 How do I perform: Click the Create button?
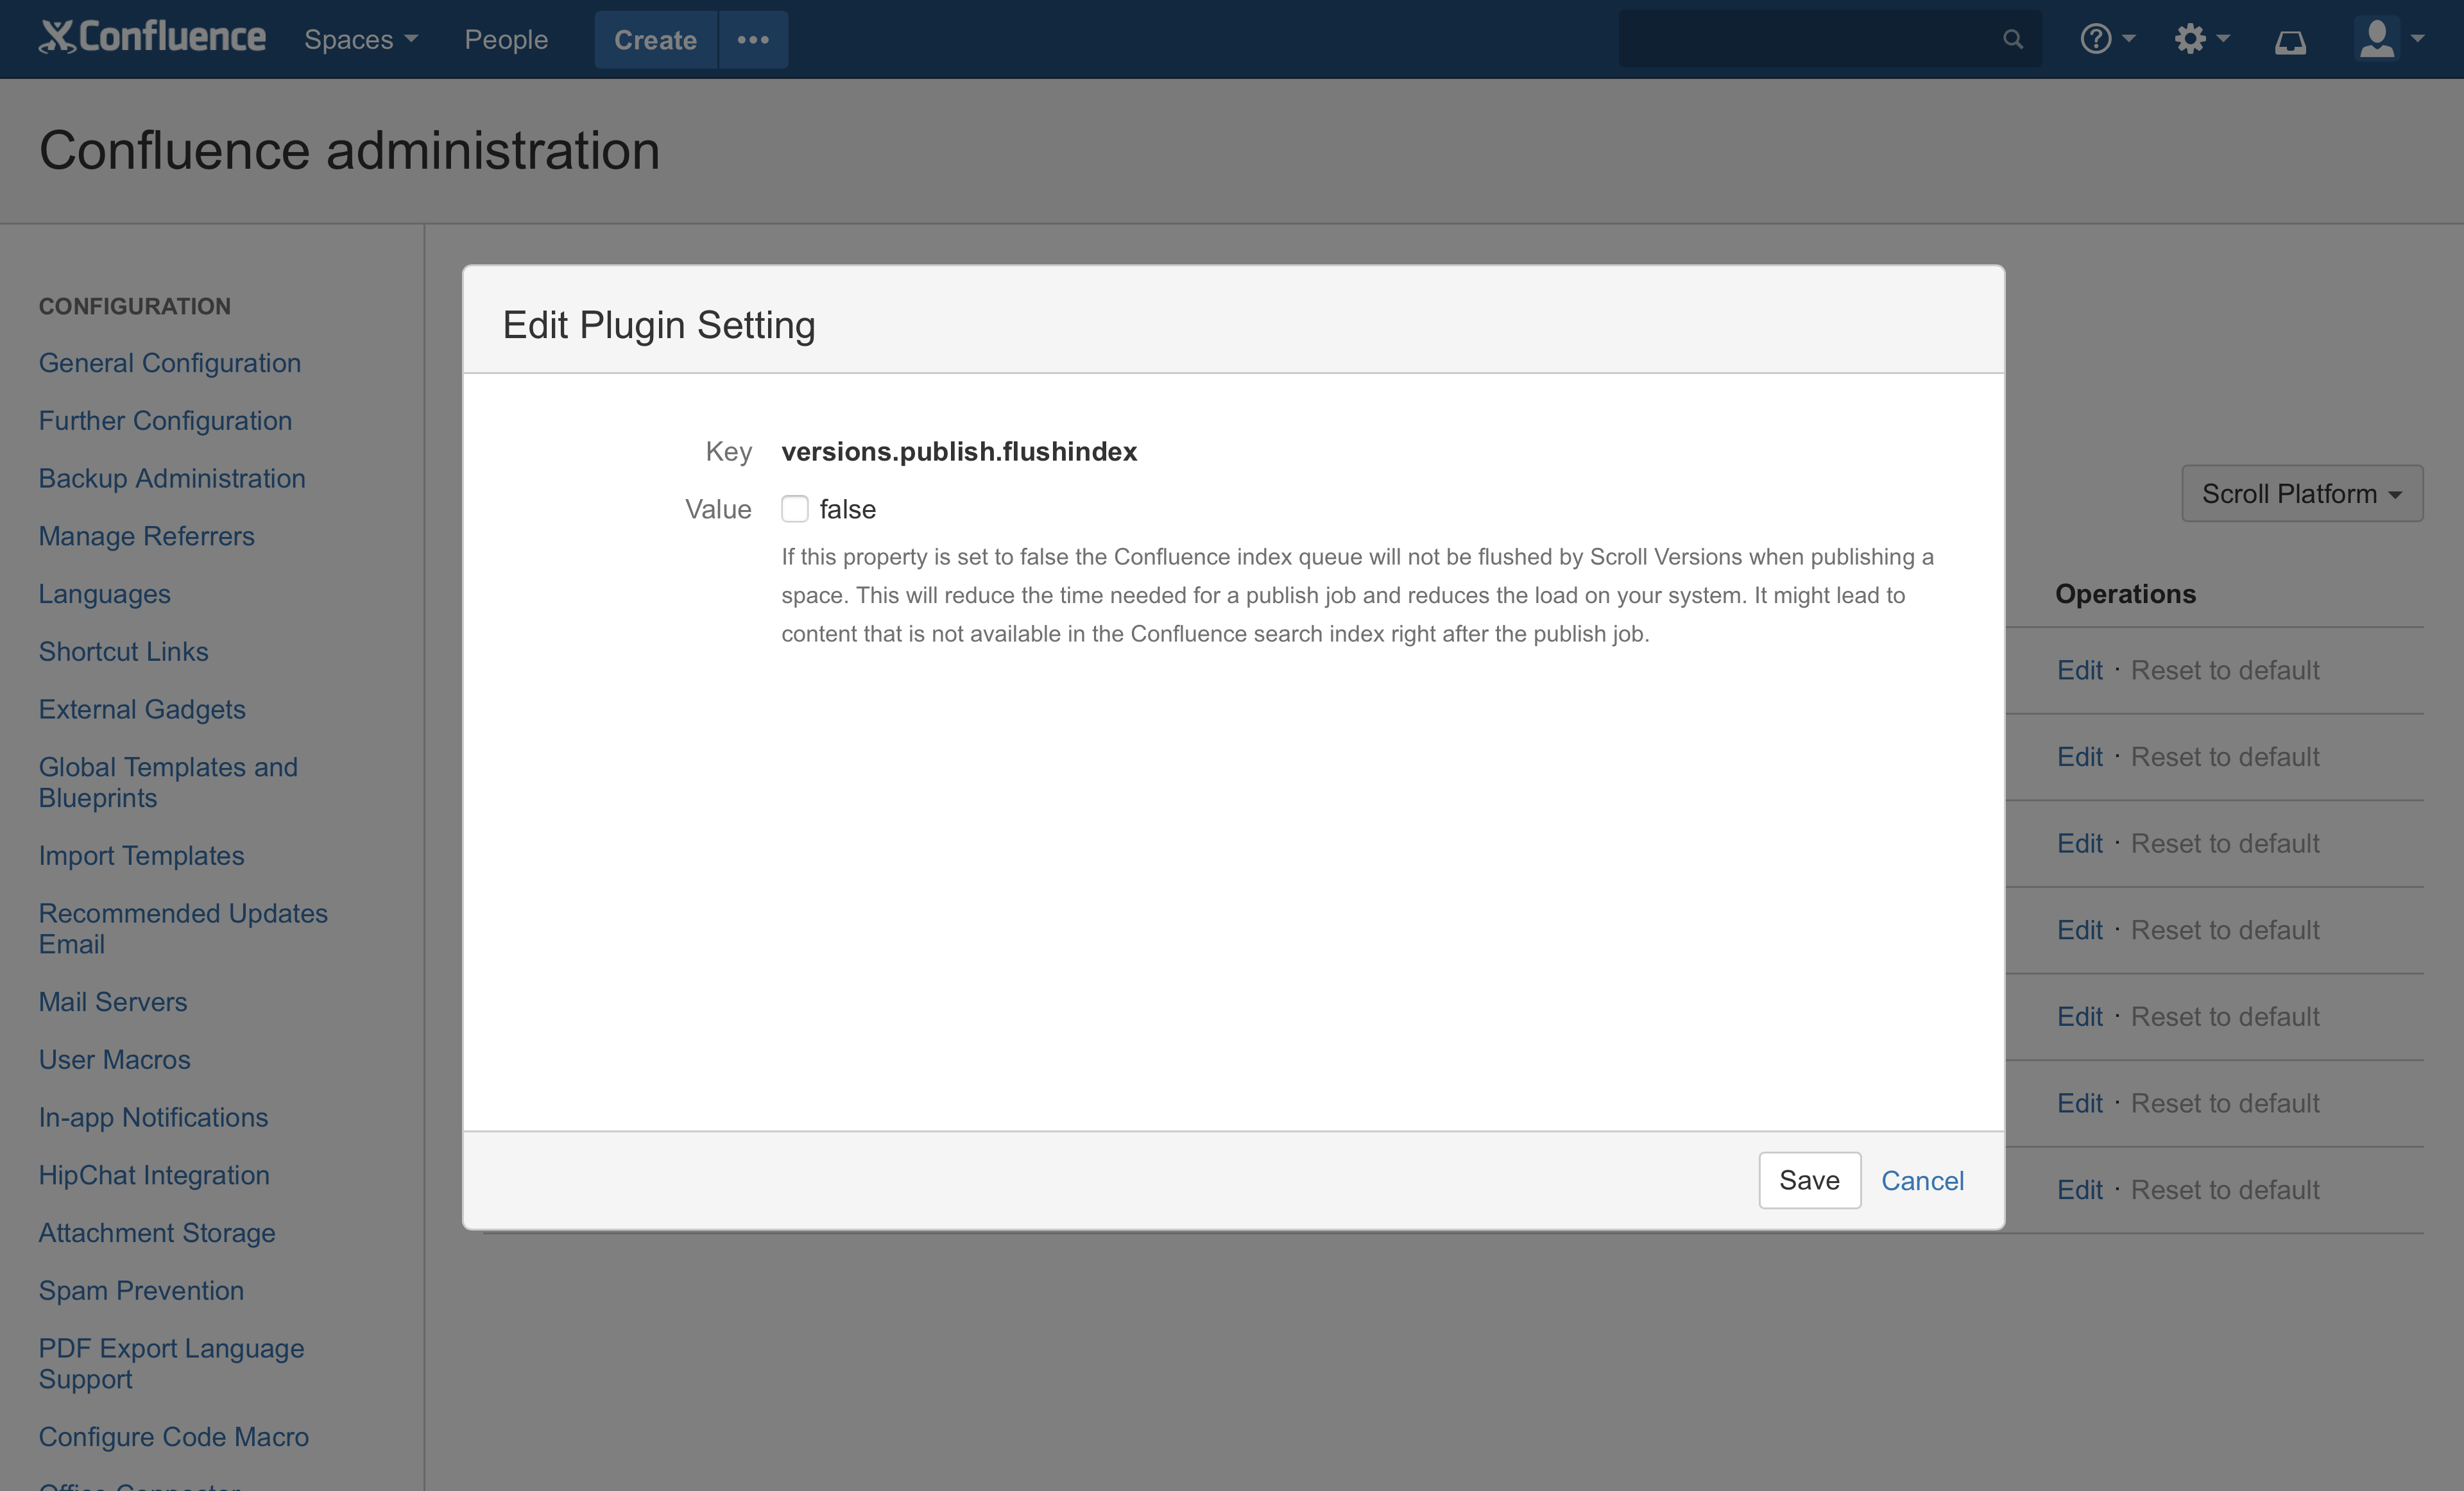[655, 40]
